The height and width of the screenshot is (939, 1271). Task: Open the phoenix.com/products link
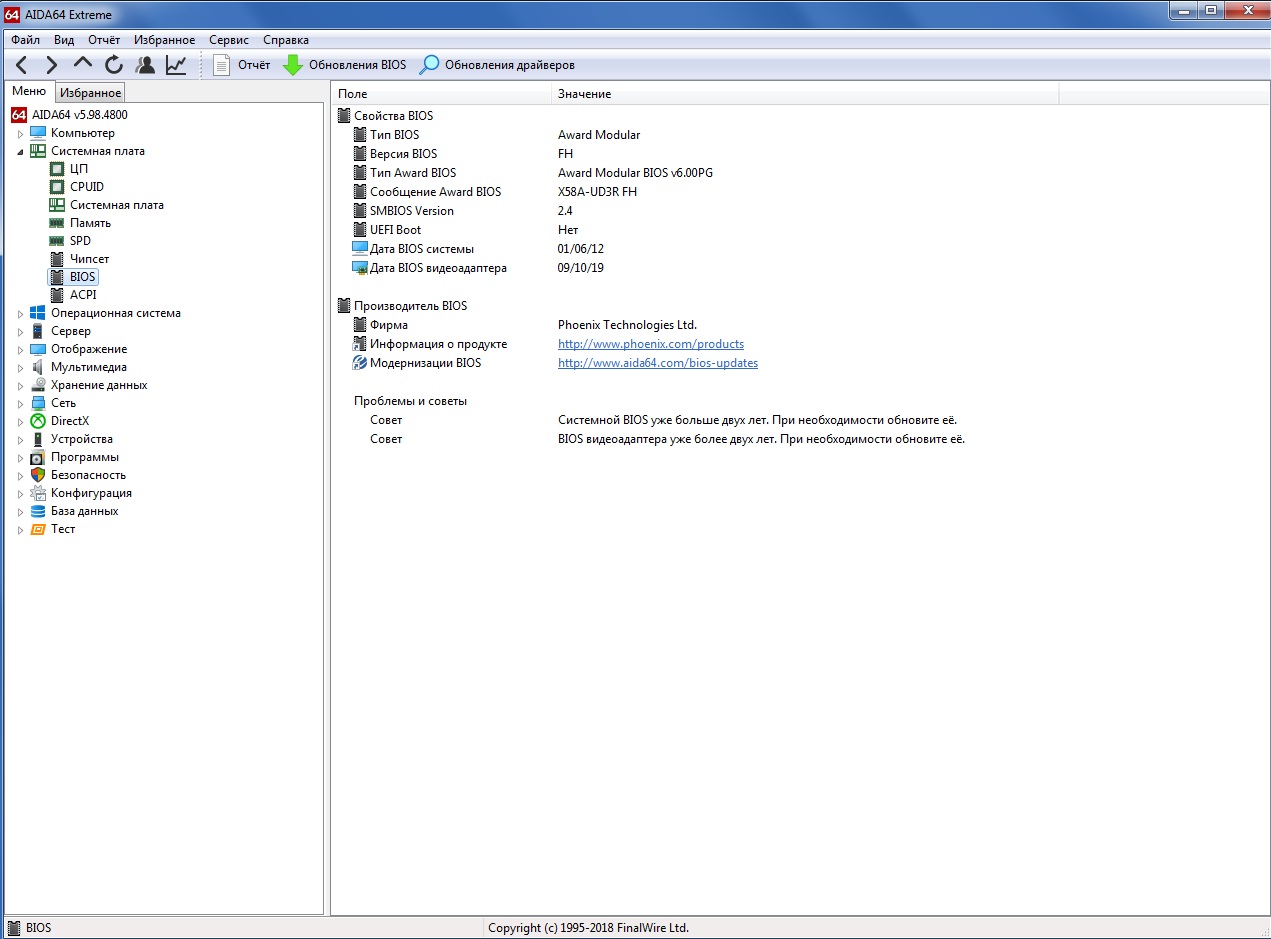point(650,344)
